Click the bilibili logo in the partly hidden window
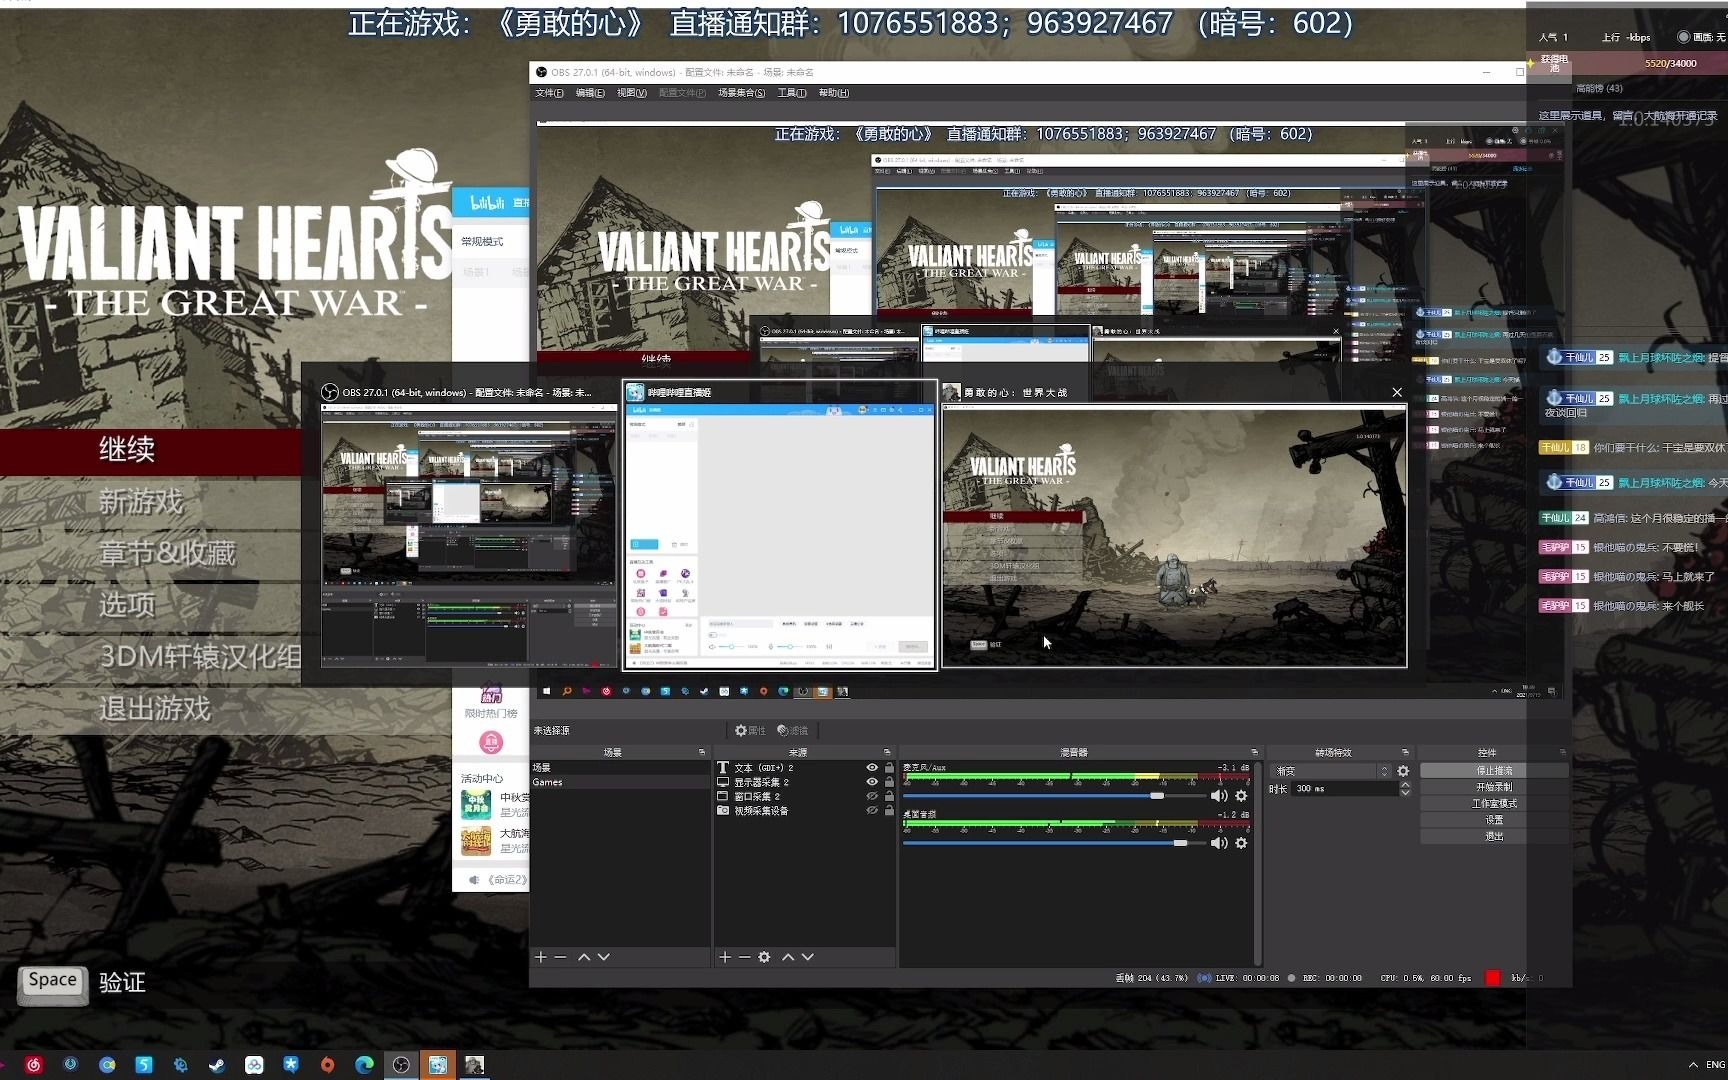1728x1080 pixels. coord(488,203)
